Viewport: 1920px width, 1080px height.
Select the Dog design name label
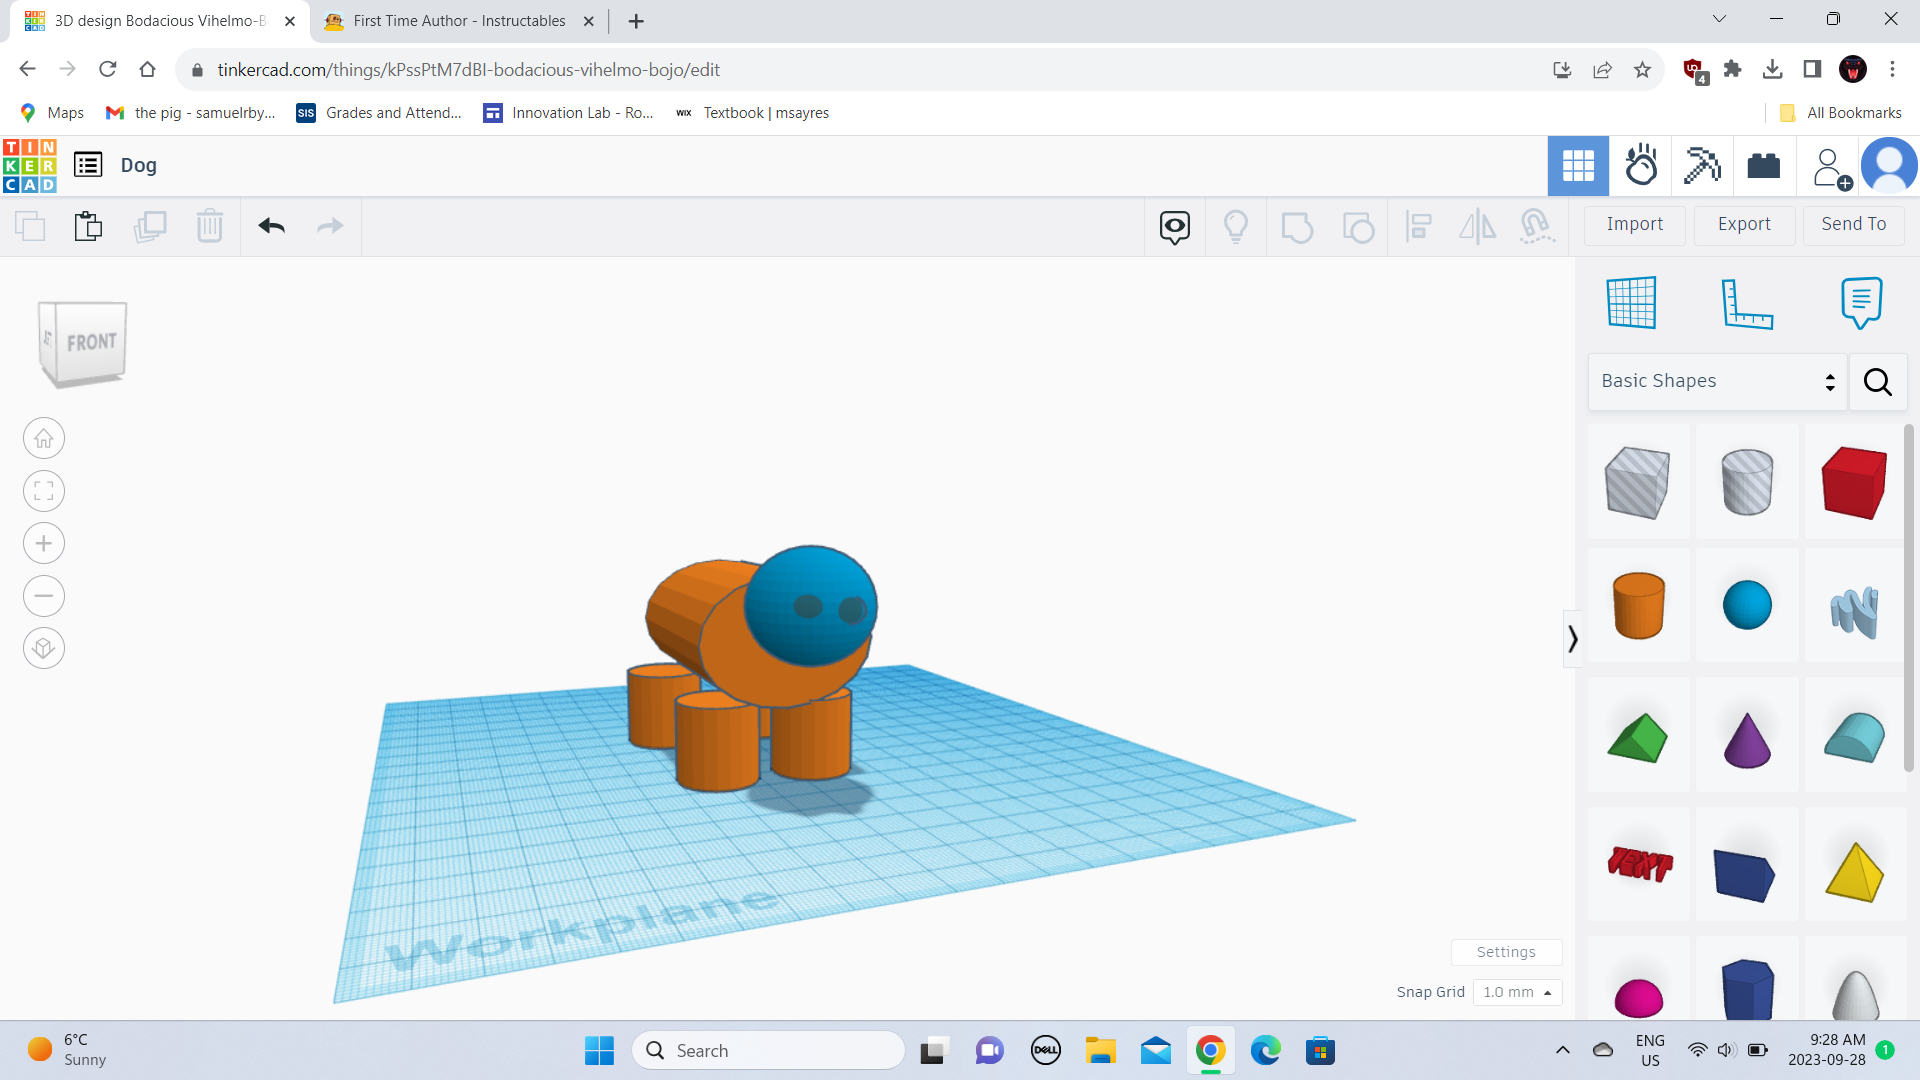pos(138,165)
